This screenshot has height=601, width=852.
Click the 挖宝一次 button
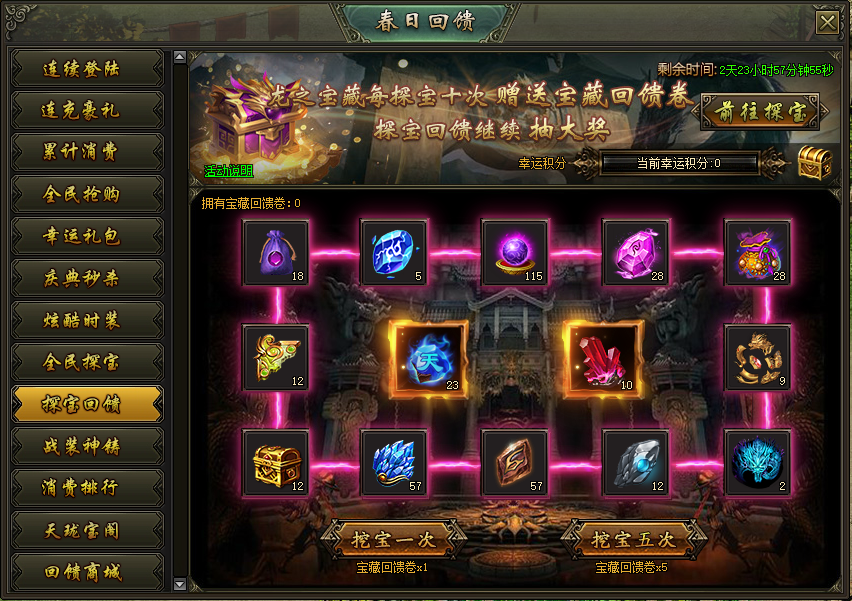[x=393, y=539]
